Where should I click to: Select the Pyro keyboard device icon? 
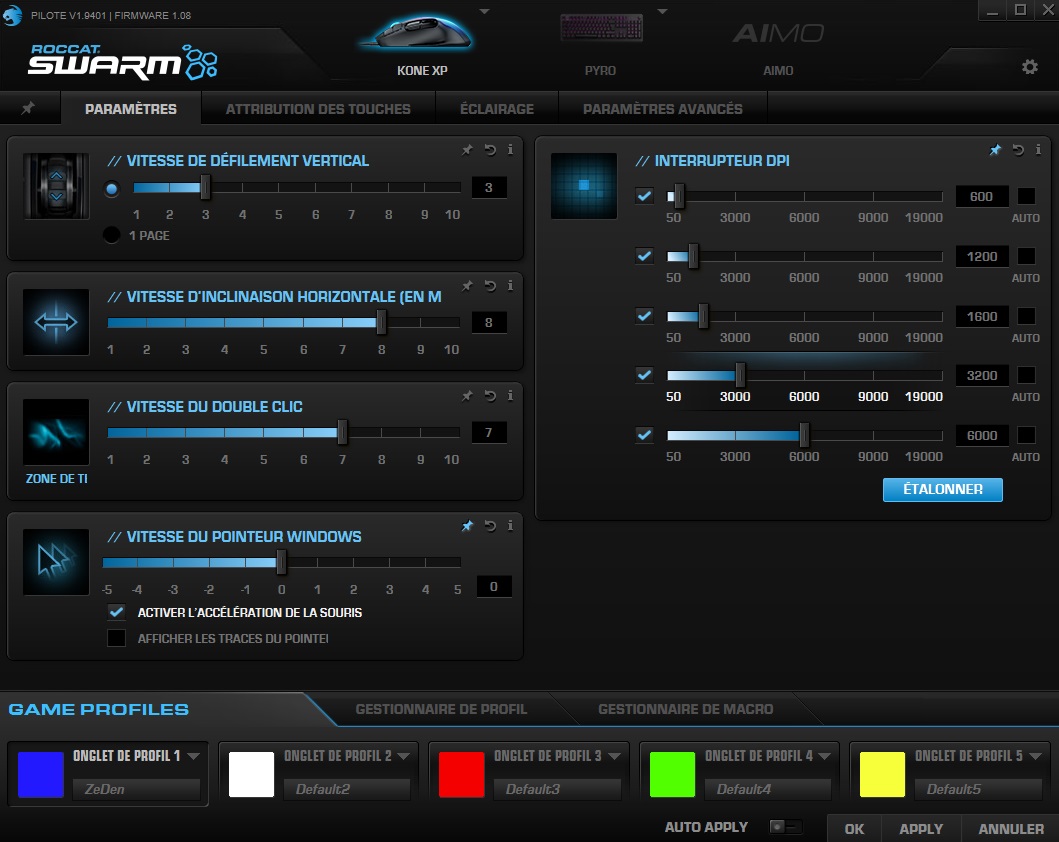click(600, 30)
